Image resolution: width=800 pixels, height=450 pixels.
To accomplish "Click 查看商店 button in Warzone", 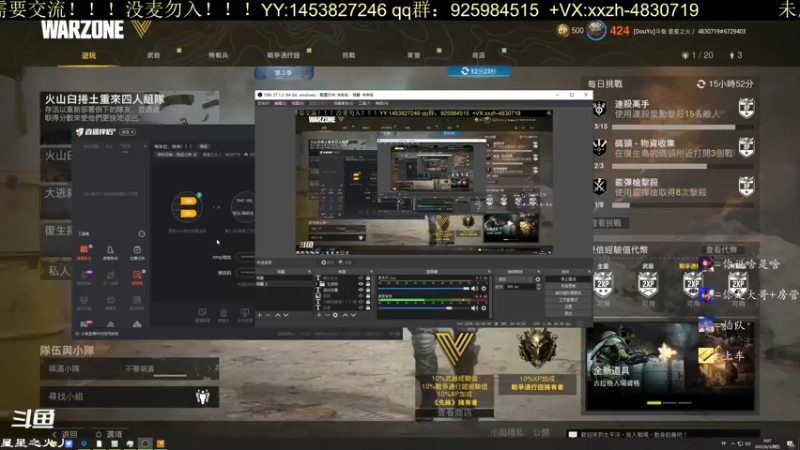I will (x=454, y=413).
